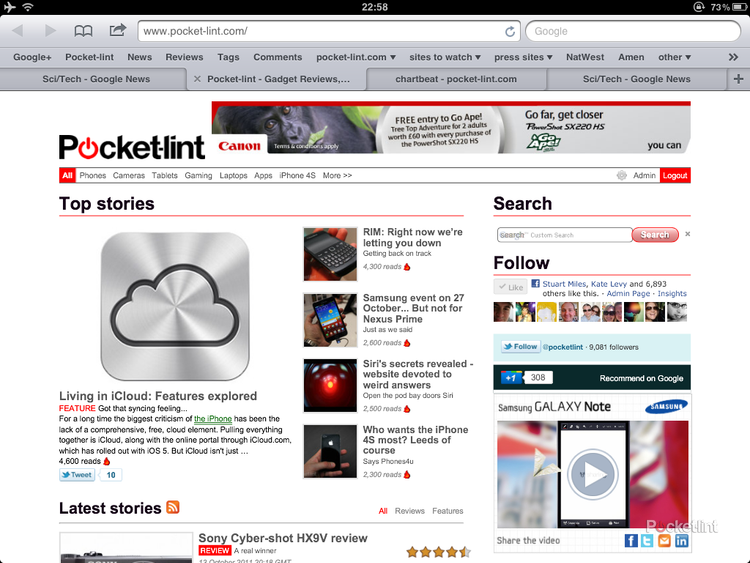Filter latest stories by Features
Screen dimensions: 750x563
pyautogui.click(x=448, y=511)
